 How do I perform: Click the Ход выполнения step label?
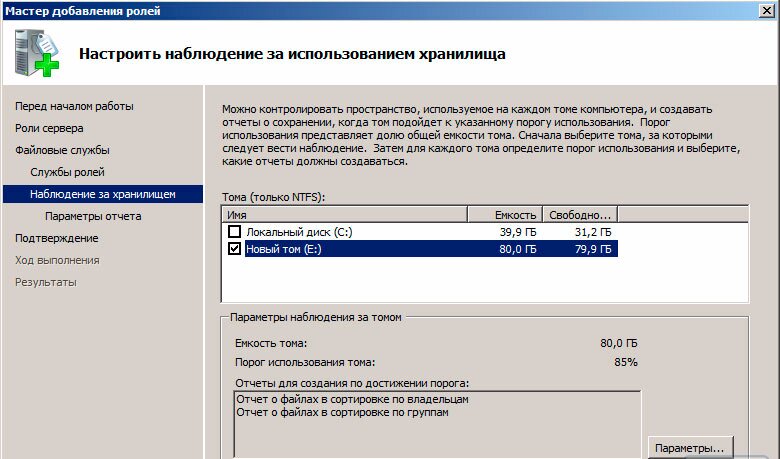coord(57,260)
